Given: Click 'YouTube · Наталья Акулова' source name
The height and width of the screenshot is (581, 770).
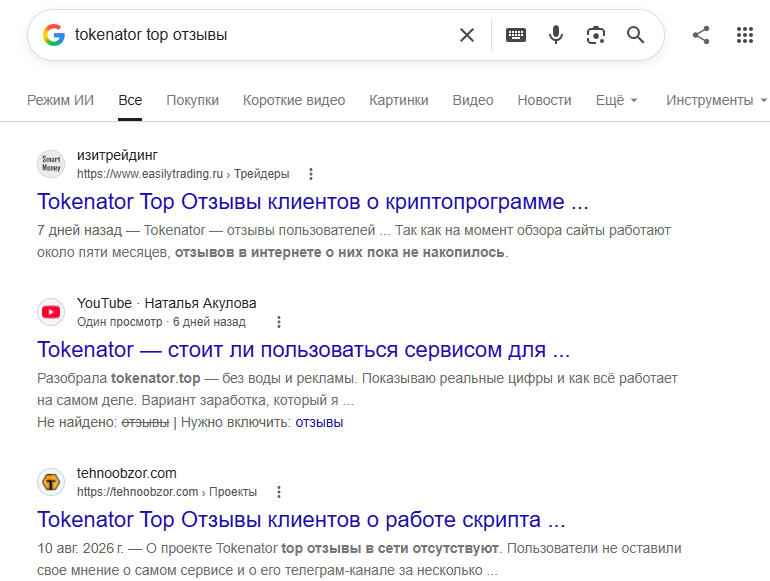Looking at the screenshot, I should (x=166, y=304).
